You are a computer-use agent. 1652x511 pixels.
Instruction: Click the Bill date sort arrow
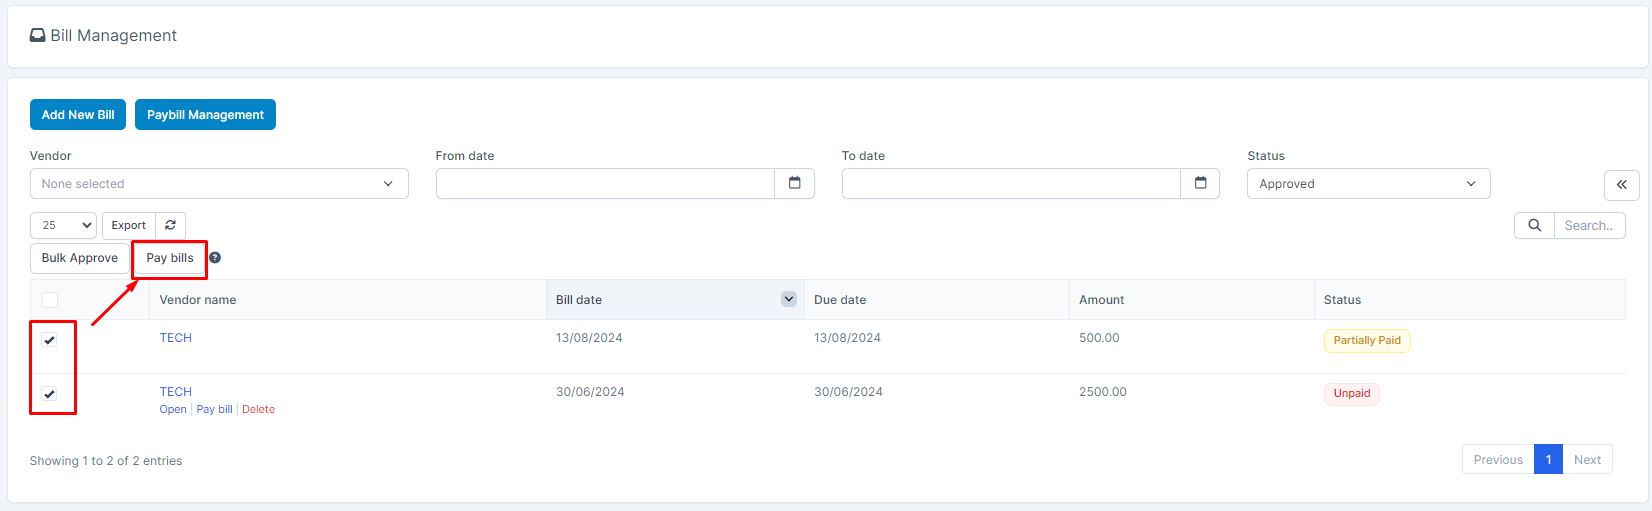point(788,299)
